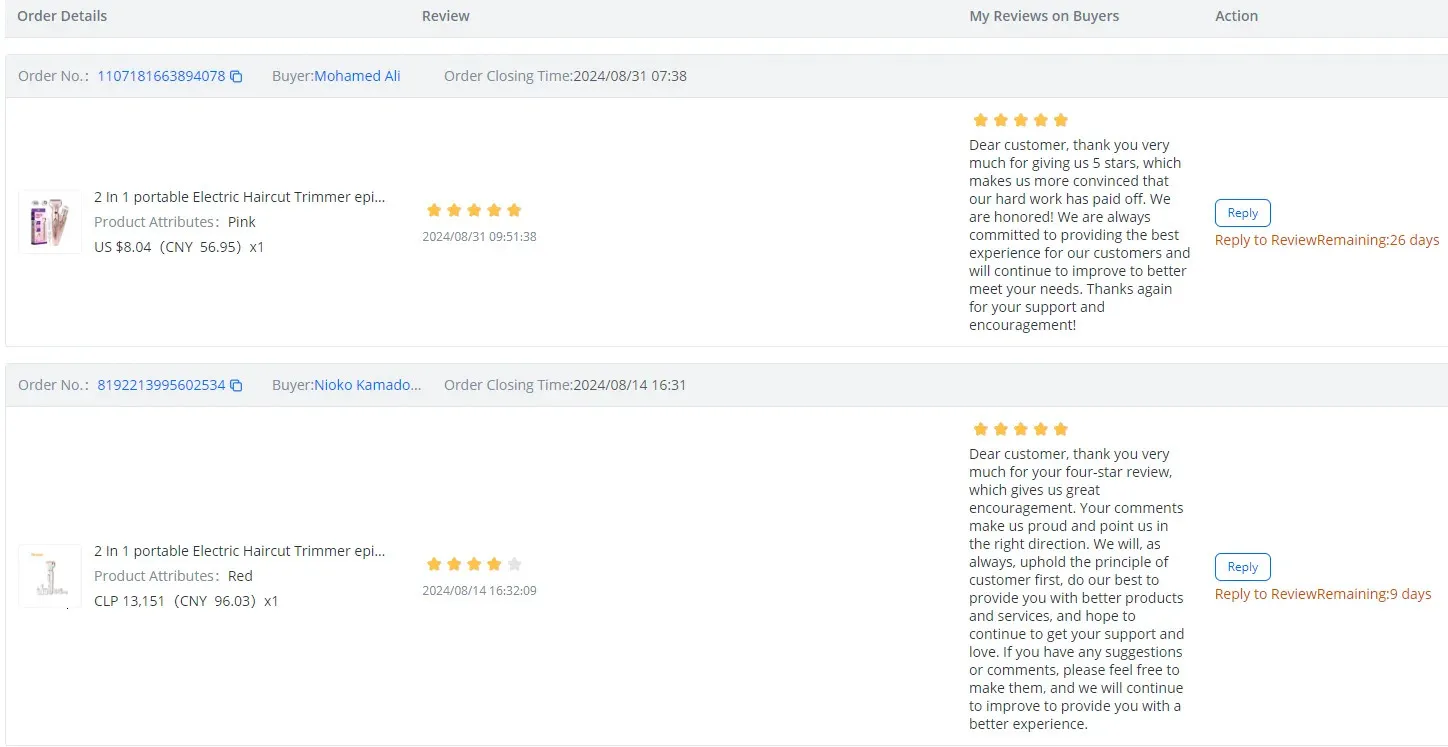Click pink 2 In 1 Haircut Trimmer title
This screenshot has width=1448, height=747.
239,197
